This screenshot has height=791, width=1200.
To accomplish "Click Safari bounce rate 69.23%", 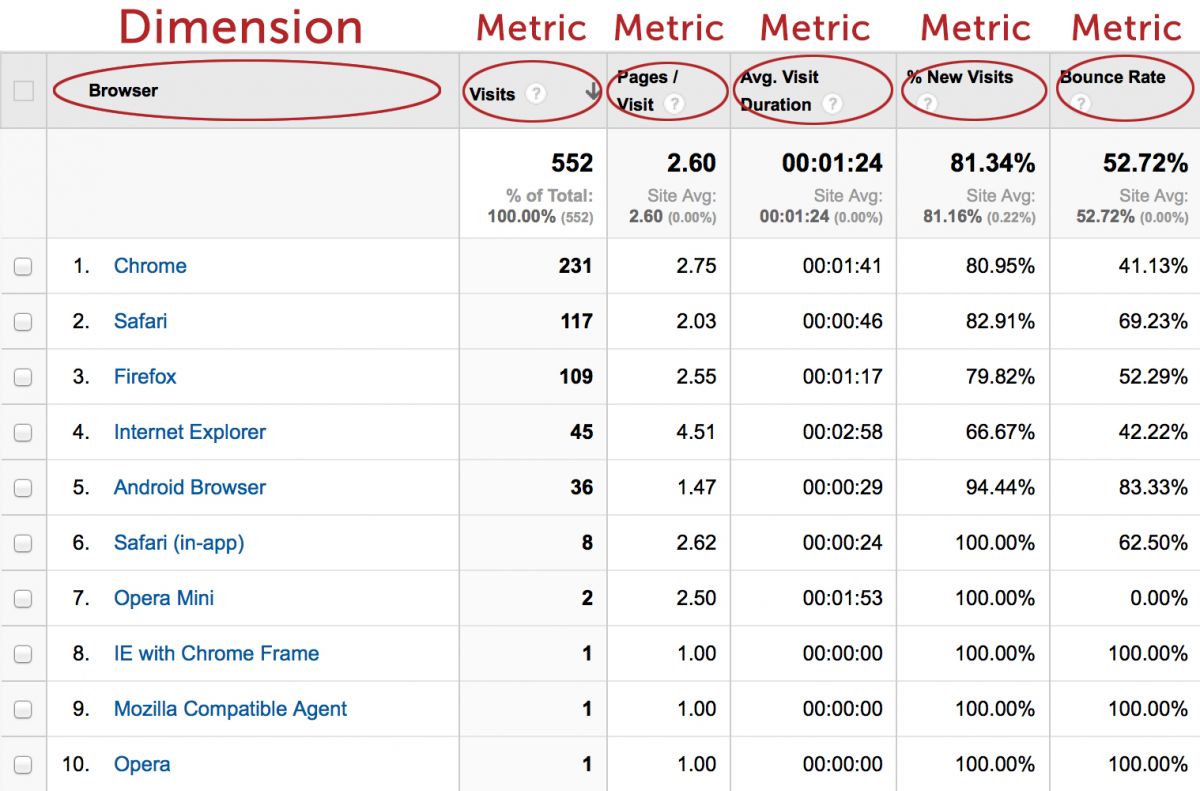I will point(1154,321).
